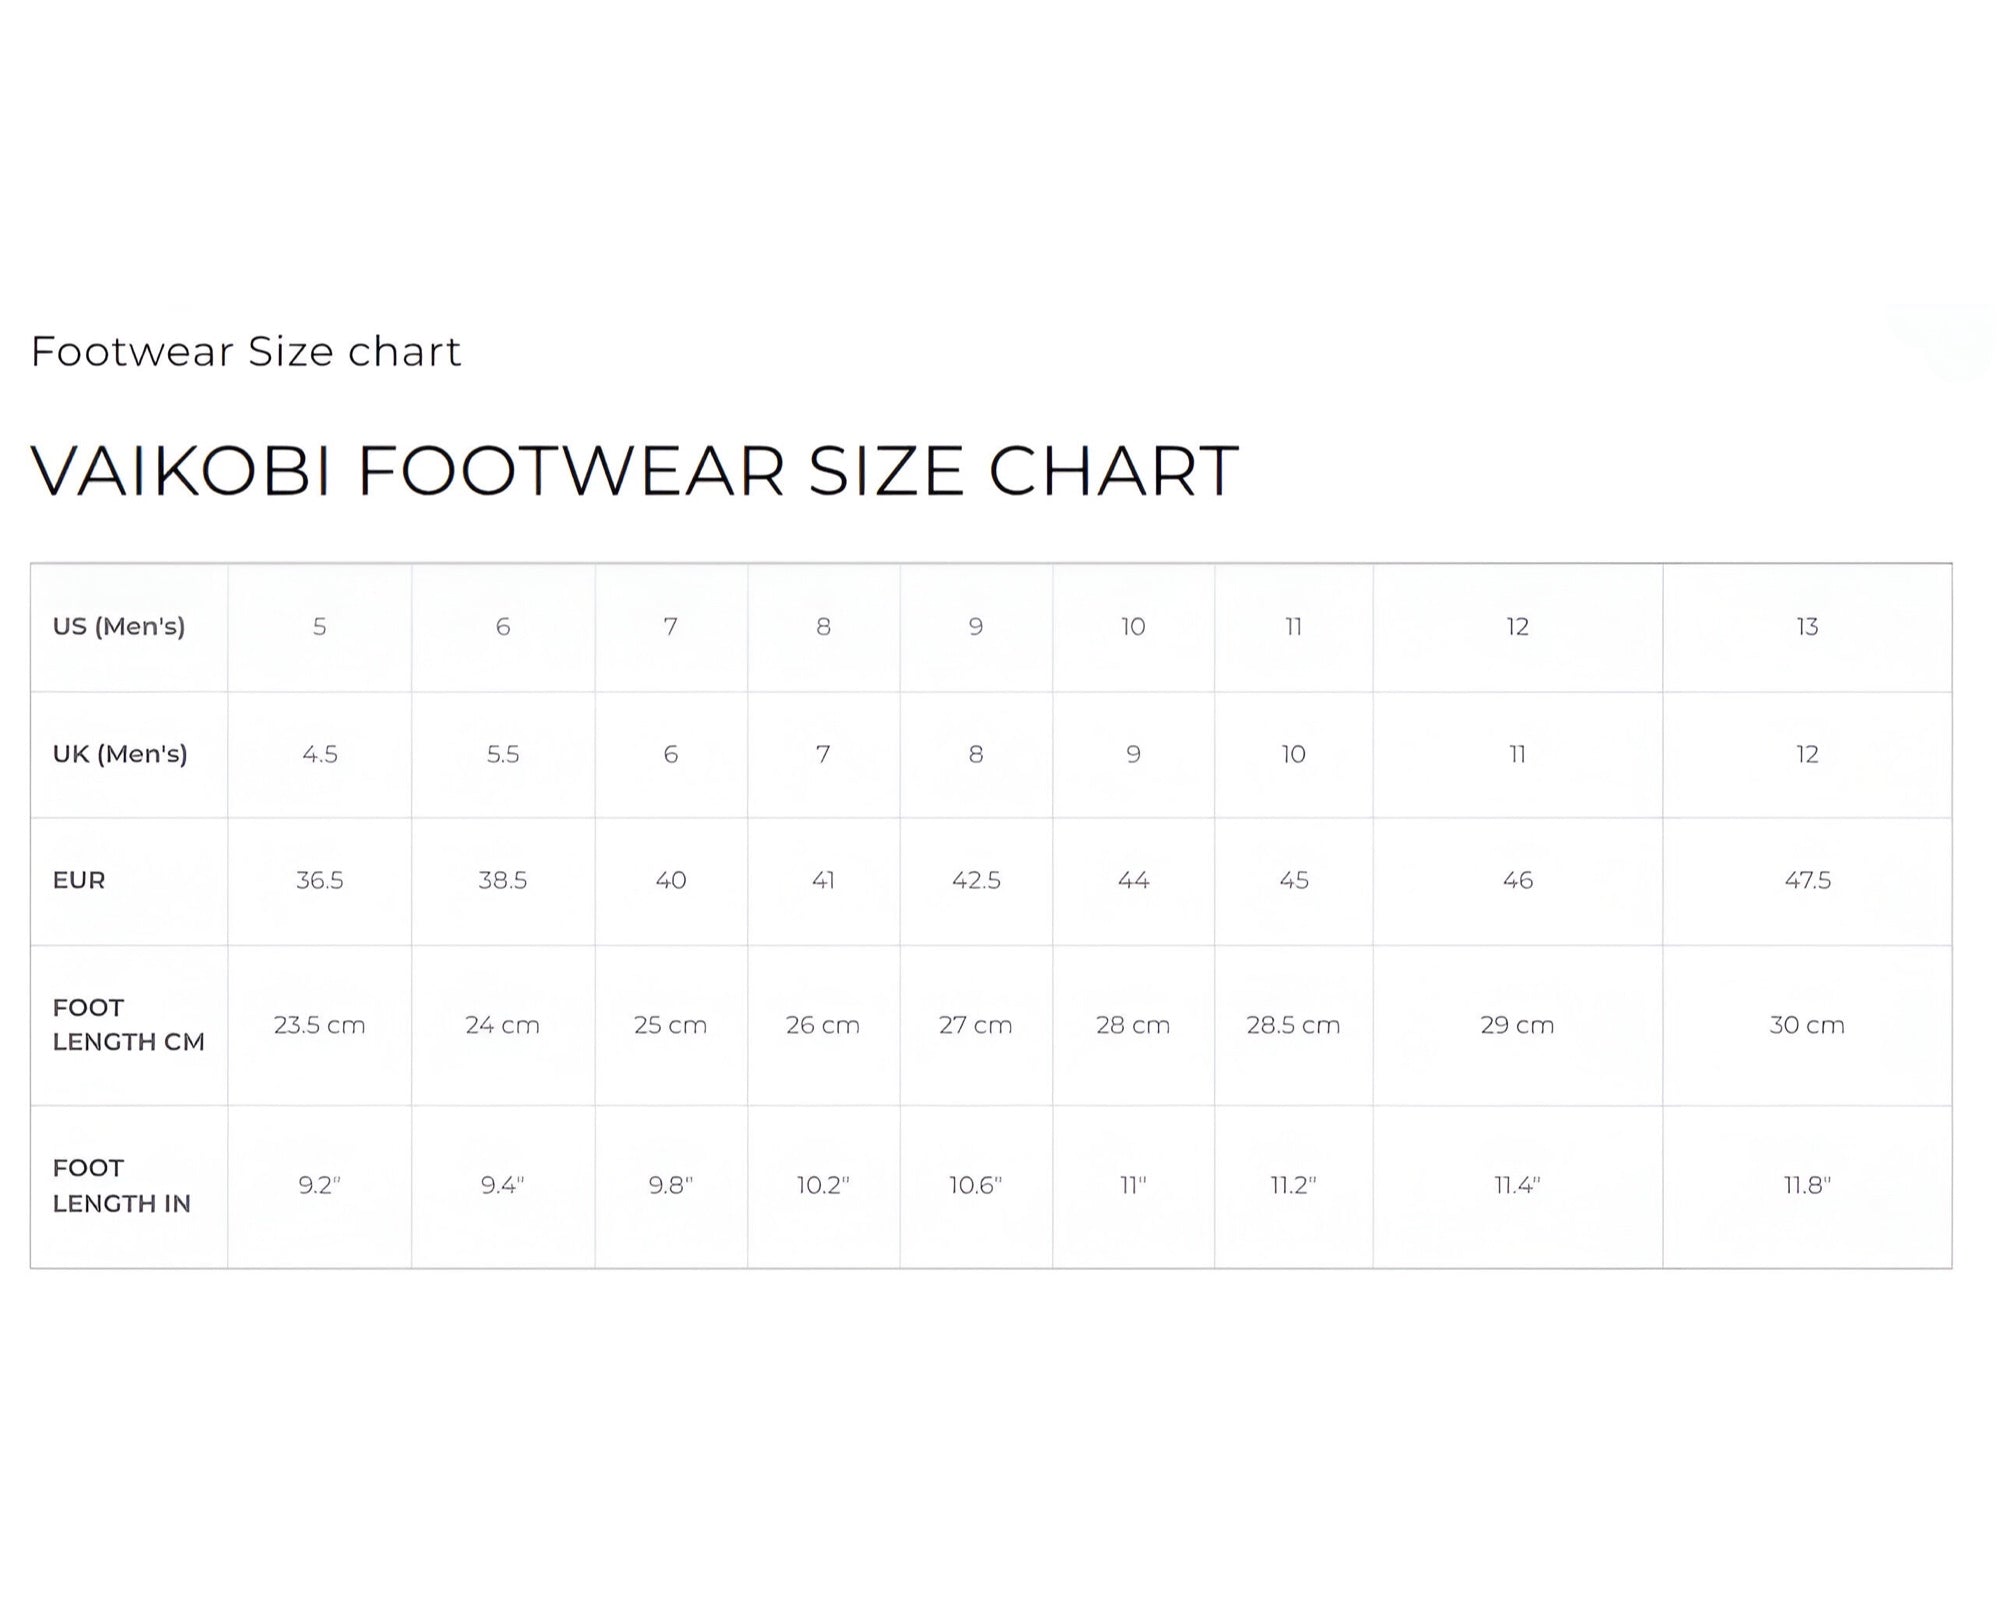Click the 10.6" foot length cell
Image resolution: width=2000 pixels, height=1600 pixels.
(975, 1185)
